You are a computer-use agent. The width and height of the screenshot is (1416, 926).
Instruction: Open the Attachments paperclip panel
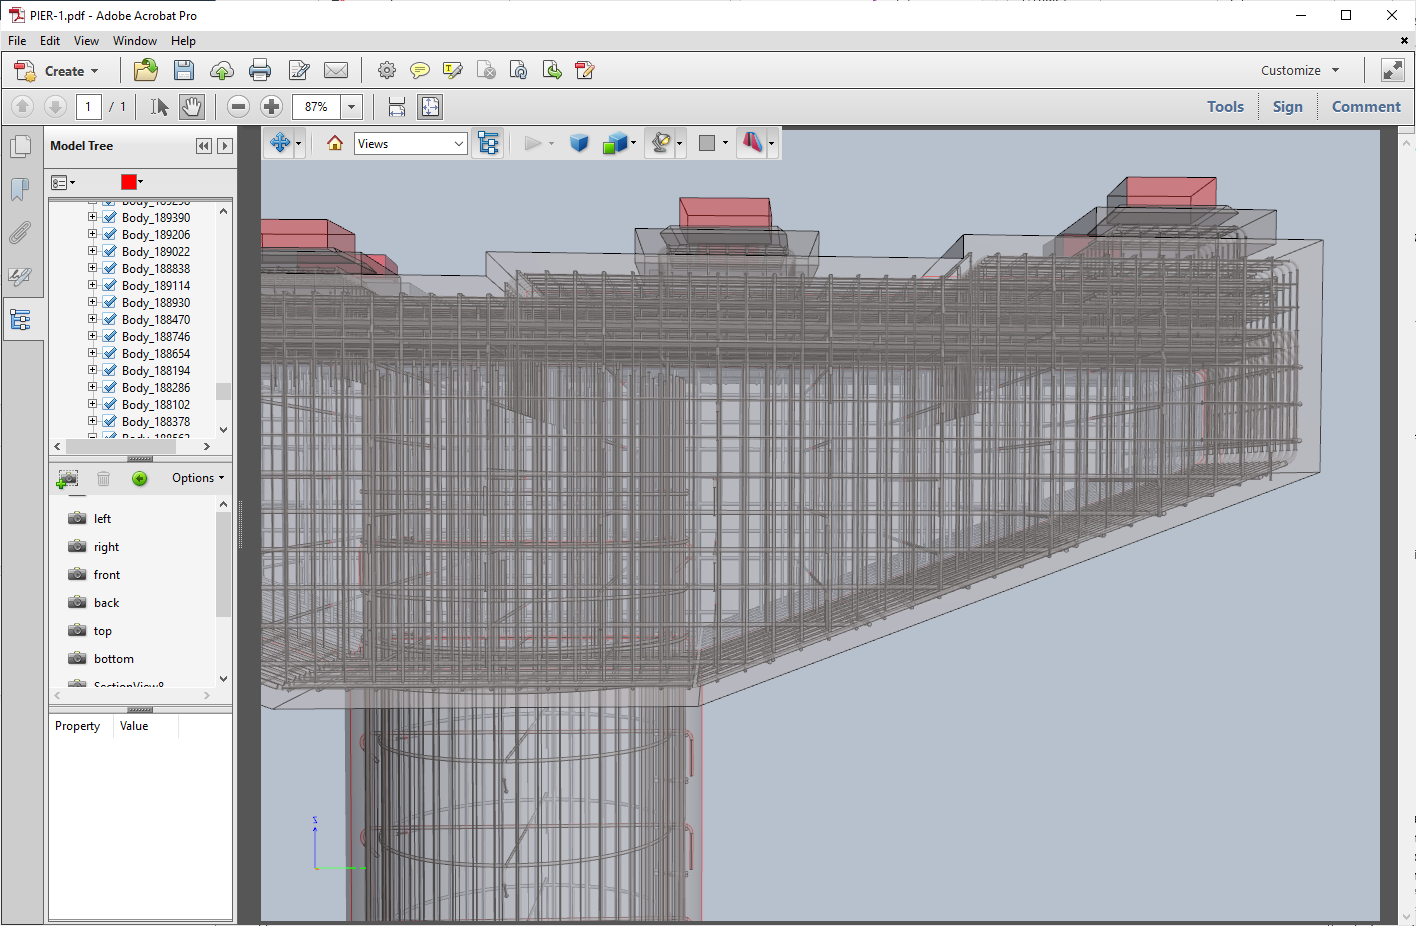20,233
